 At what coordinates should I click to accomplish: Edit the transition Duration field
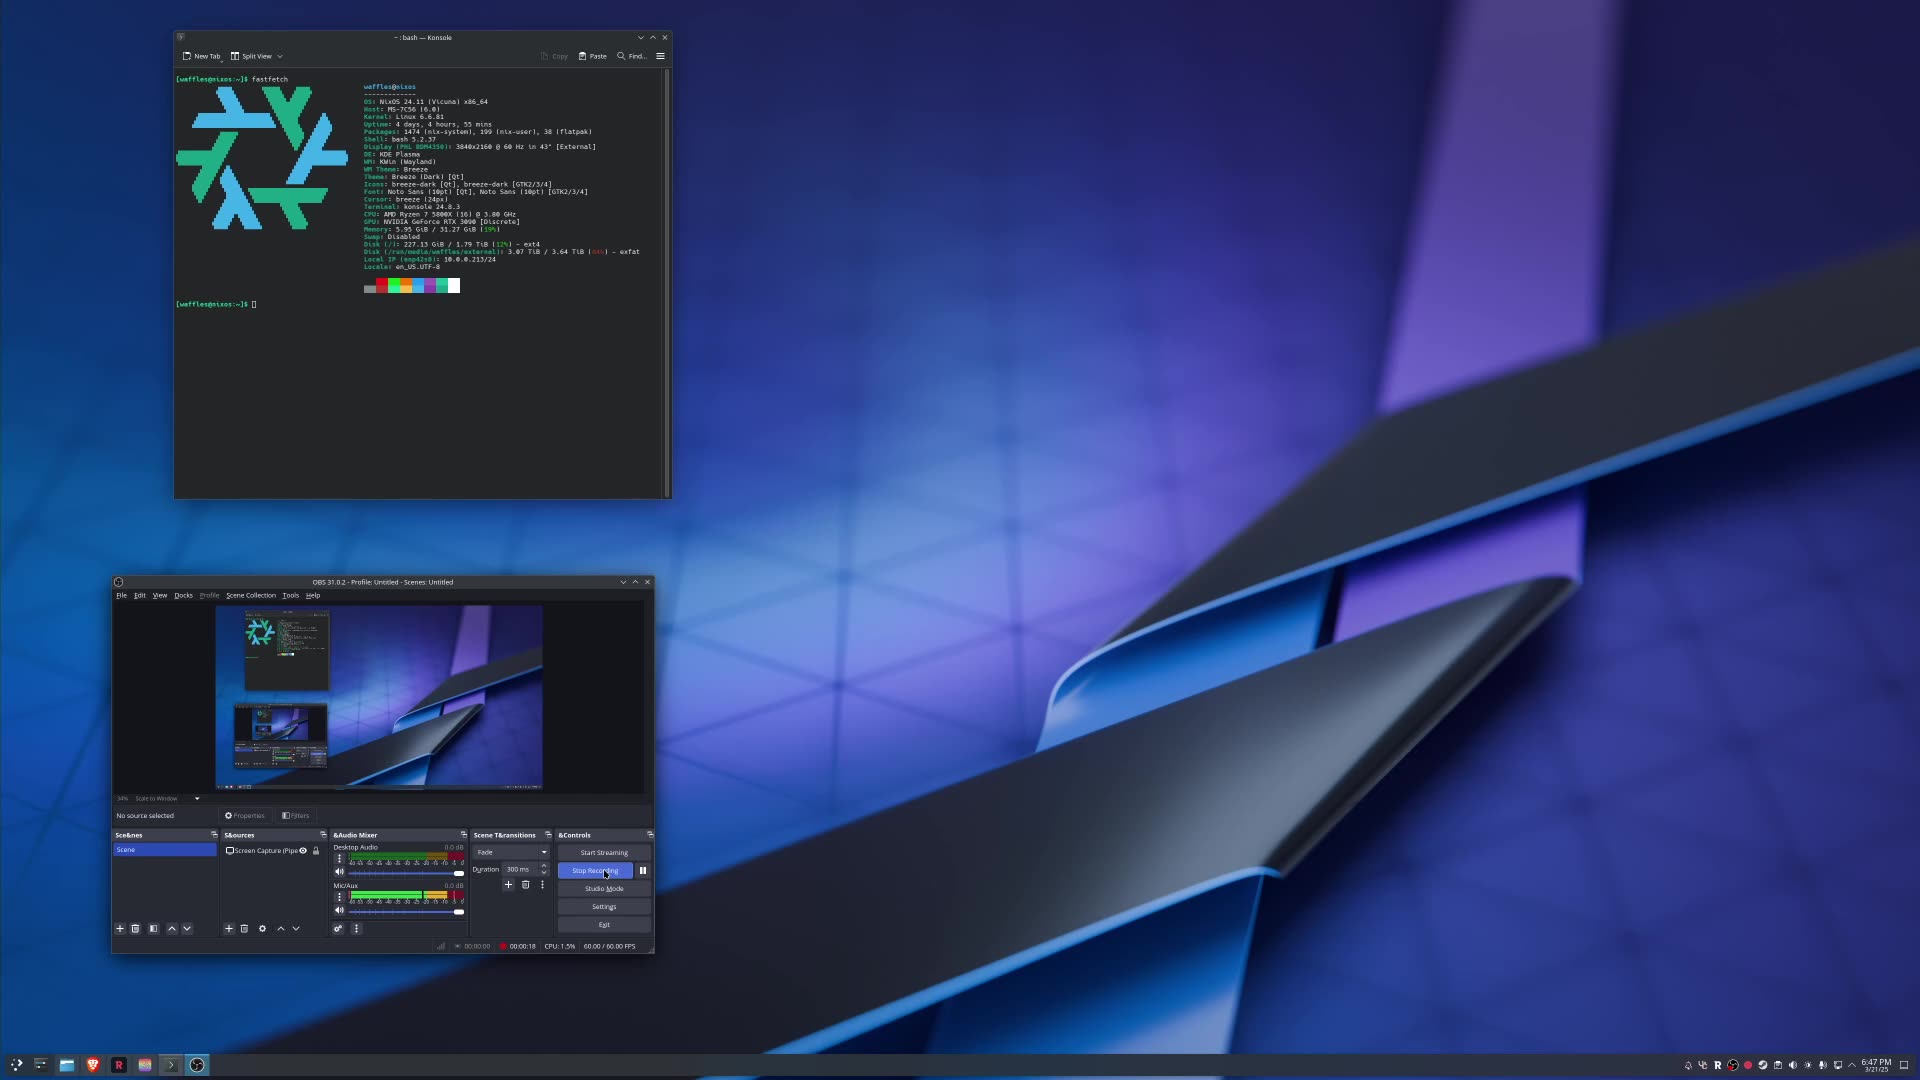pos(520,869)
